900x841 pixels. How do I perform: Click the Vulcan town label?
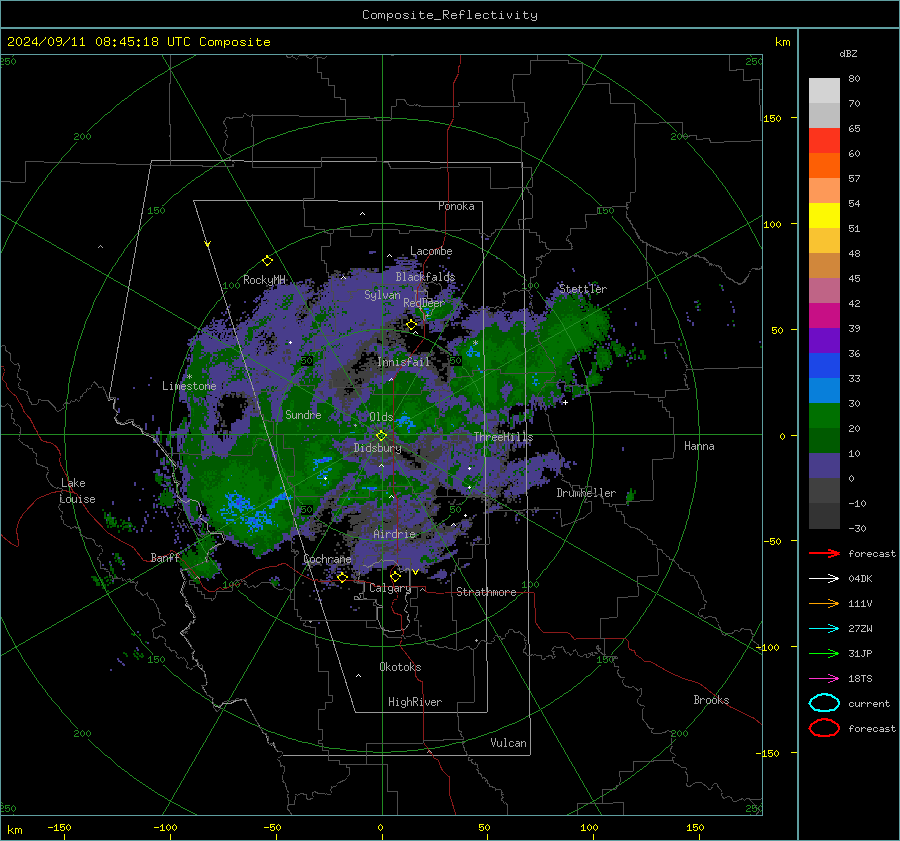click(508, 743)
